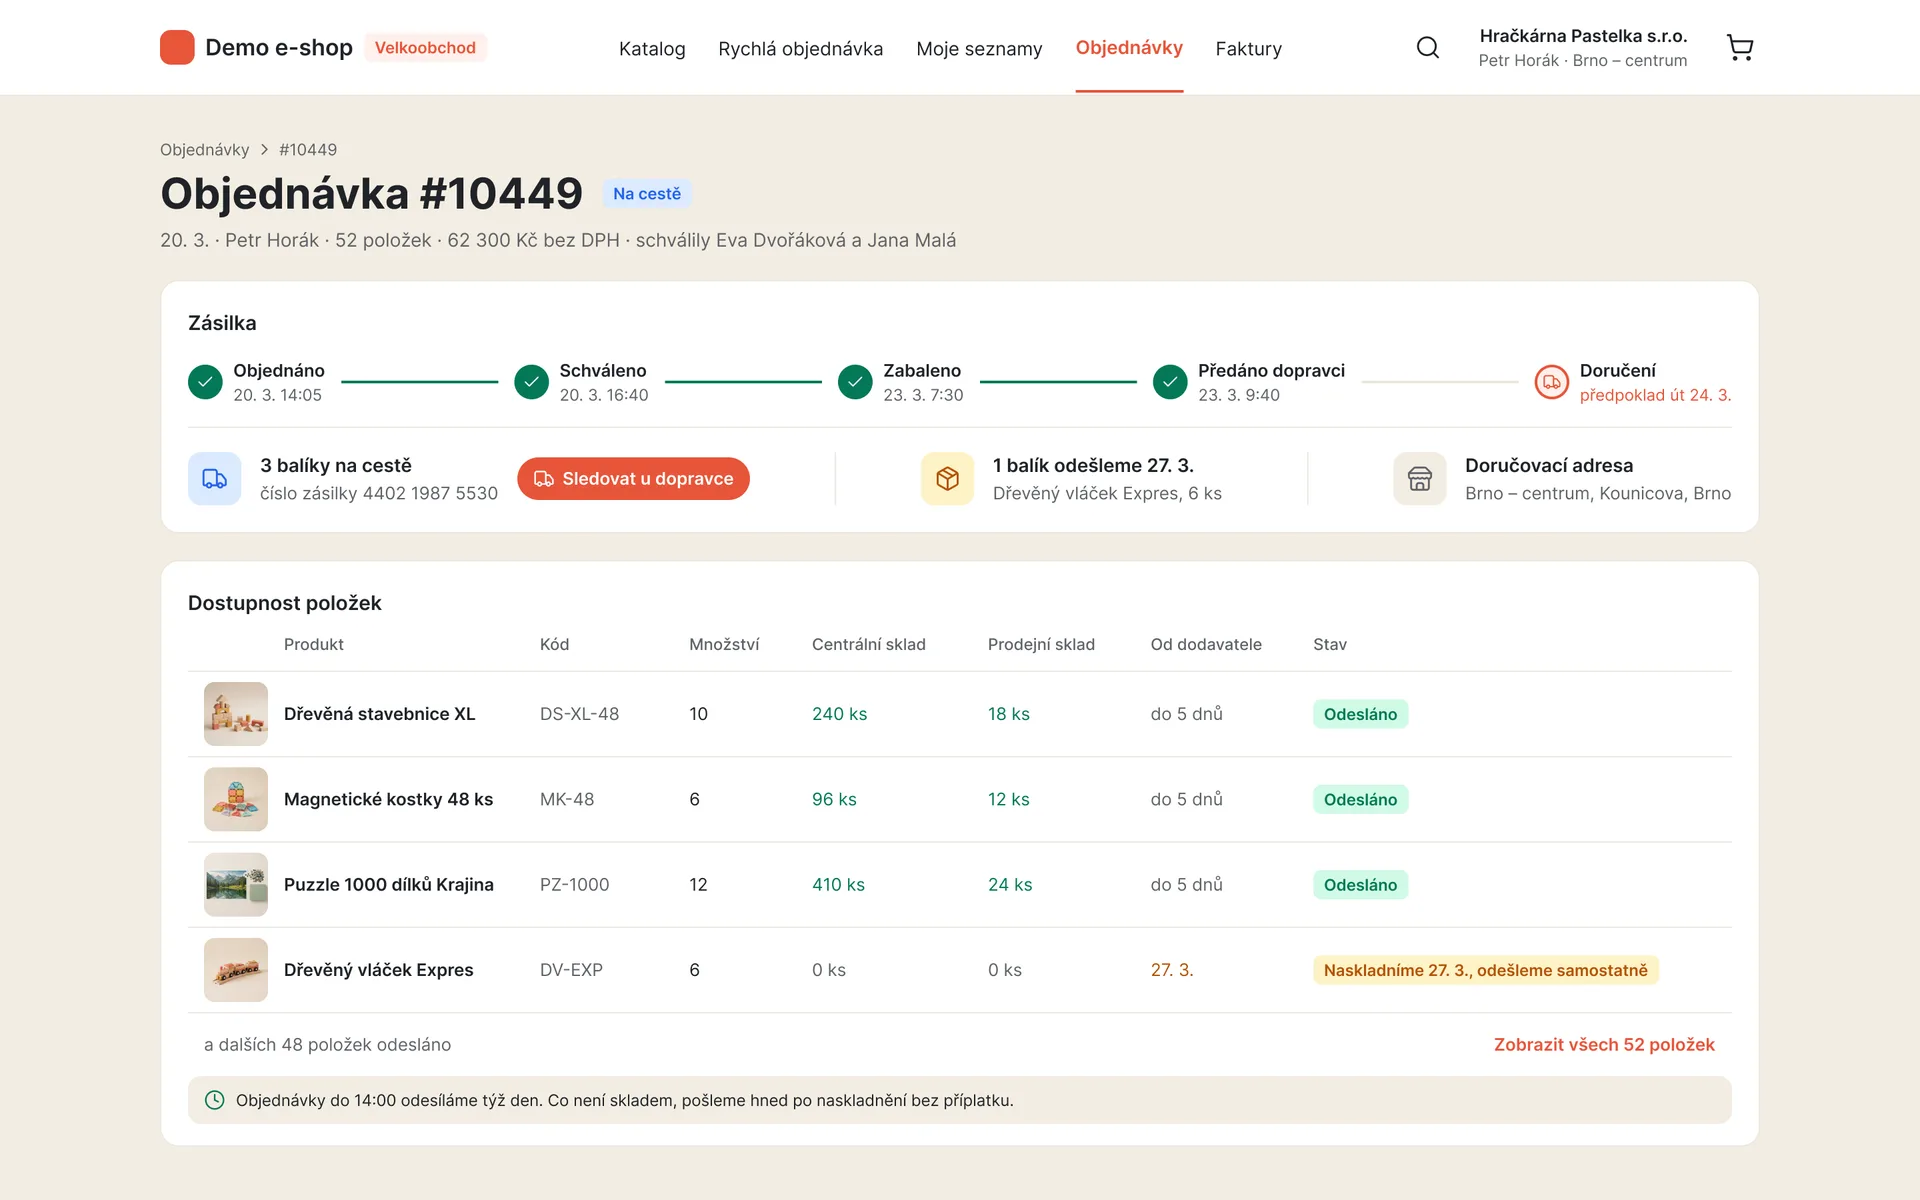This screenshot has height=1200, width=1920.
Task: Open the Puzzle 1000 dílků thumbnail
Action: pos(236,884)
